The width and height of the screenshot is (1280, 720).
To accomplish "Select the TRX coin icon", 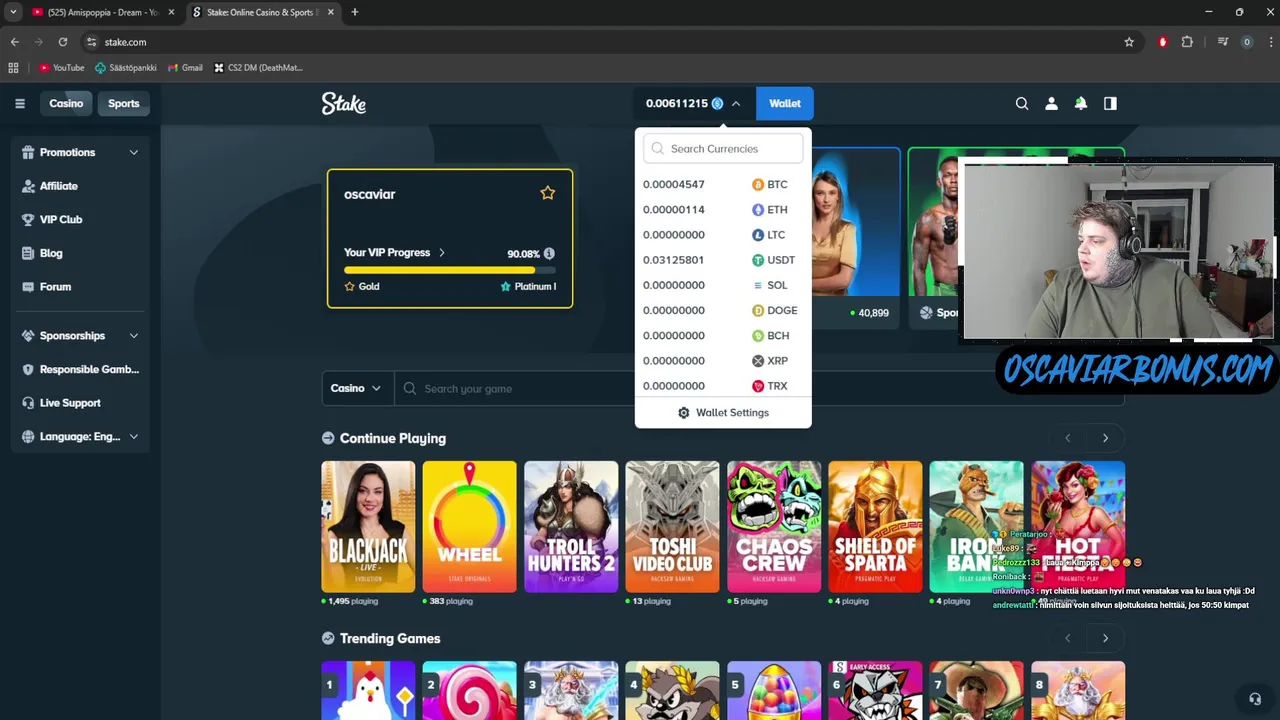I will pos(758,386).
